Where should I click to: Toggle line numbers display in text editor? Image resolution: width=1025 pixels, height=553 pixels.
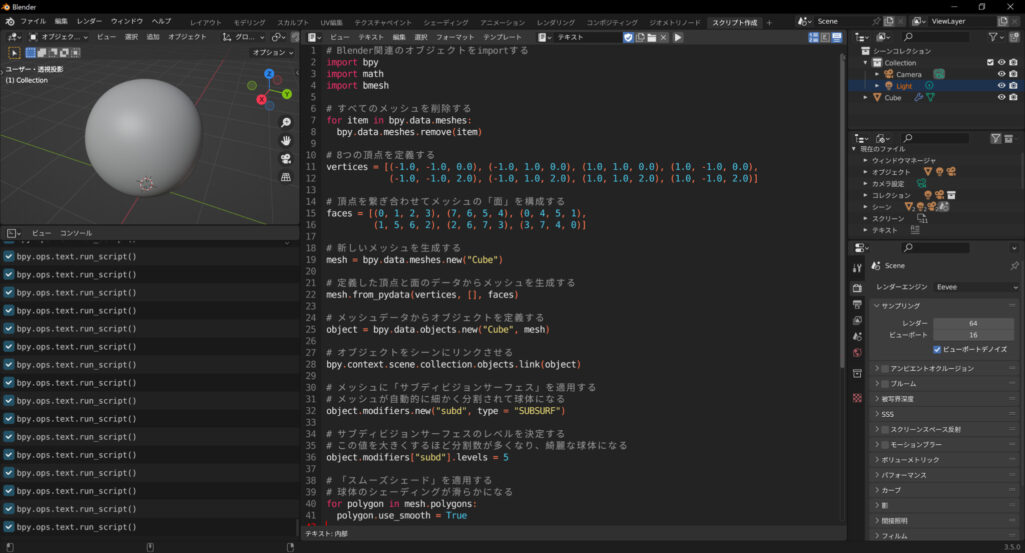pos(813,37)
